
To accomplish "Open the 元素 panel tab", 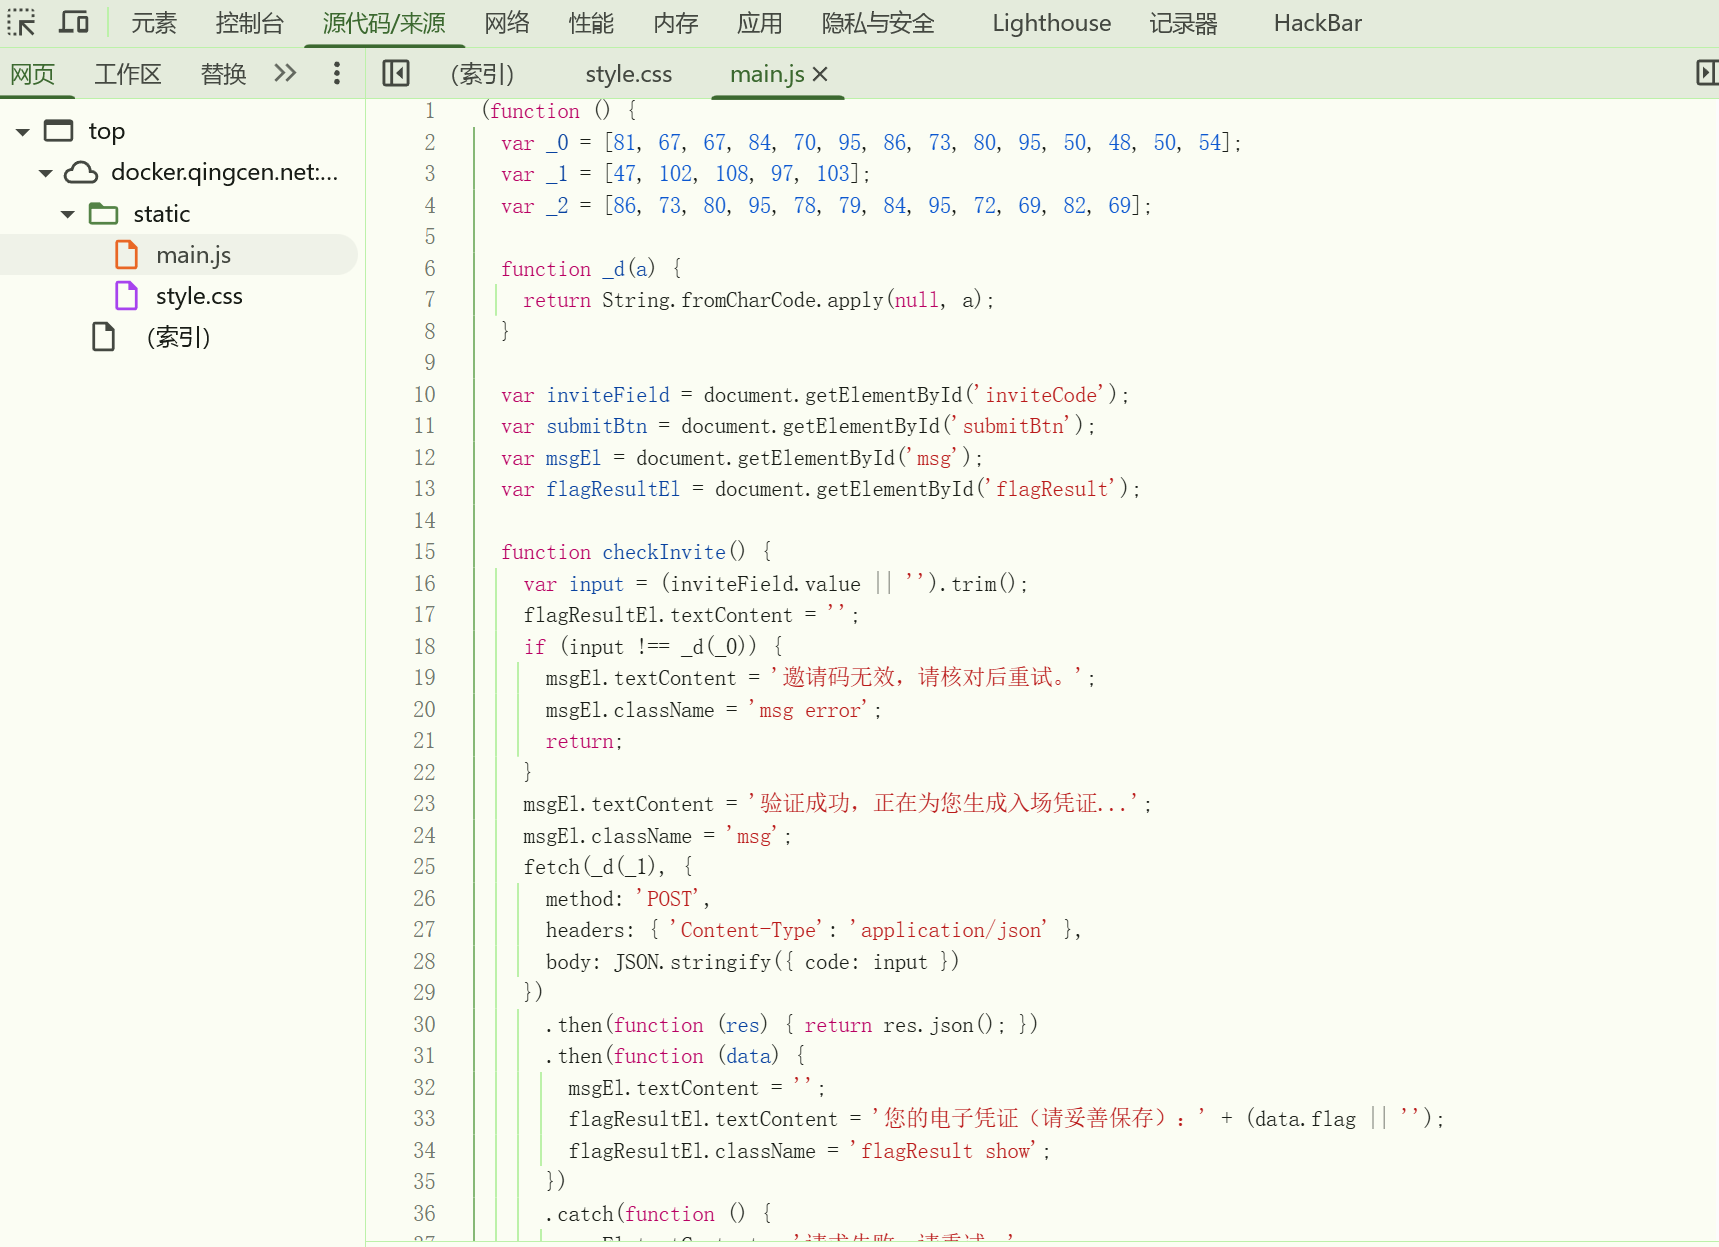I will 153,23.
